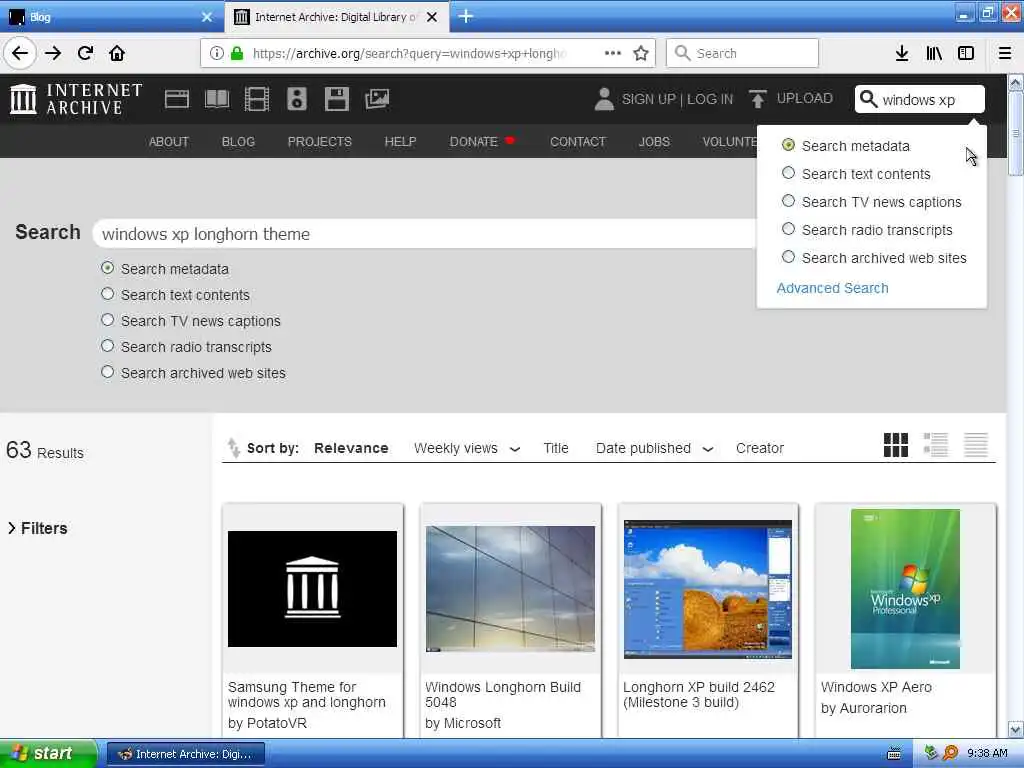Open the downloads arrow in the toolbar

pos(902,54)
